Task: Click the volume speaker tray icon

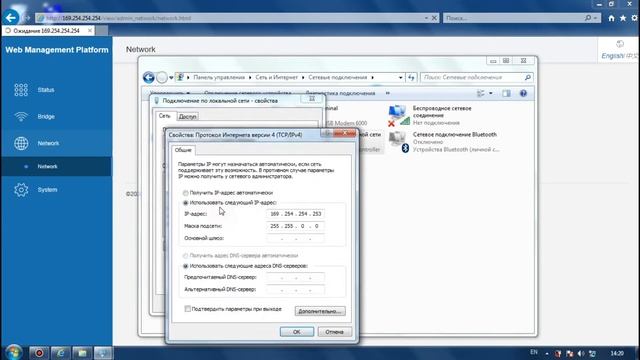Action: coord(581,353)
